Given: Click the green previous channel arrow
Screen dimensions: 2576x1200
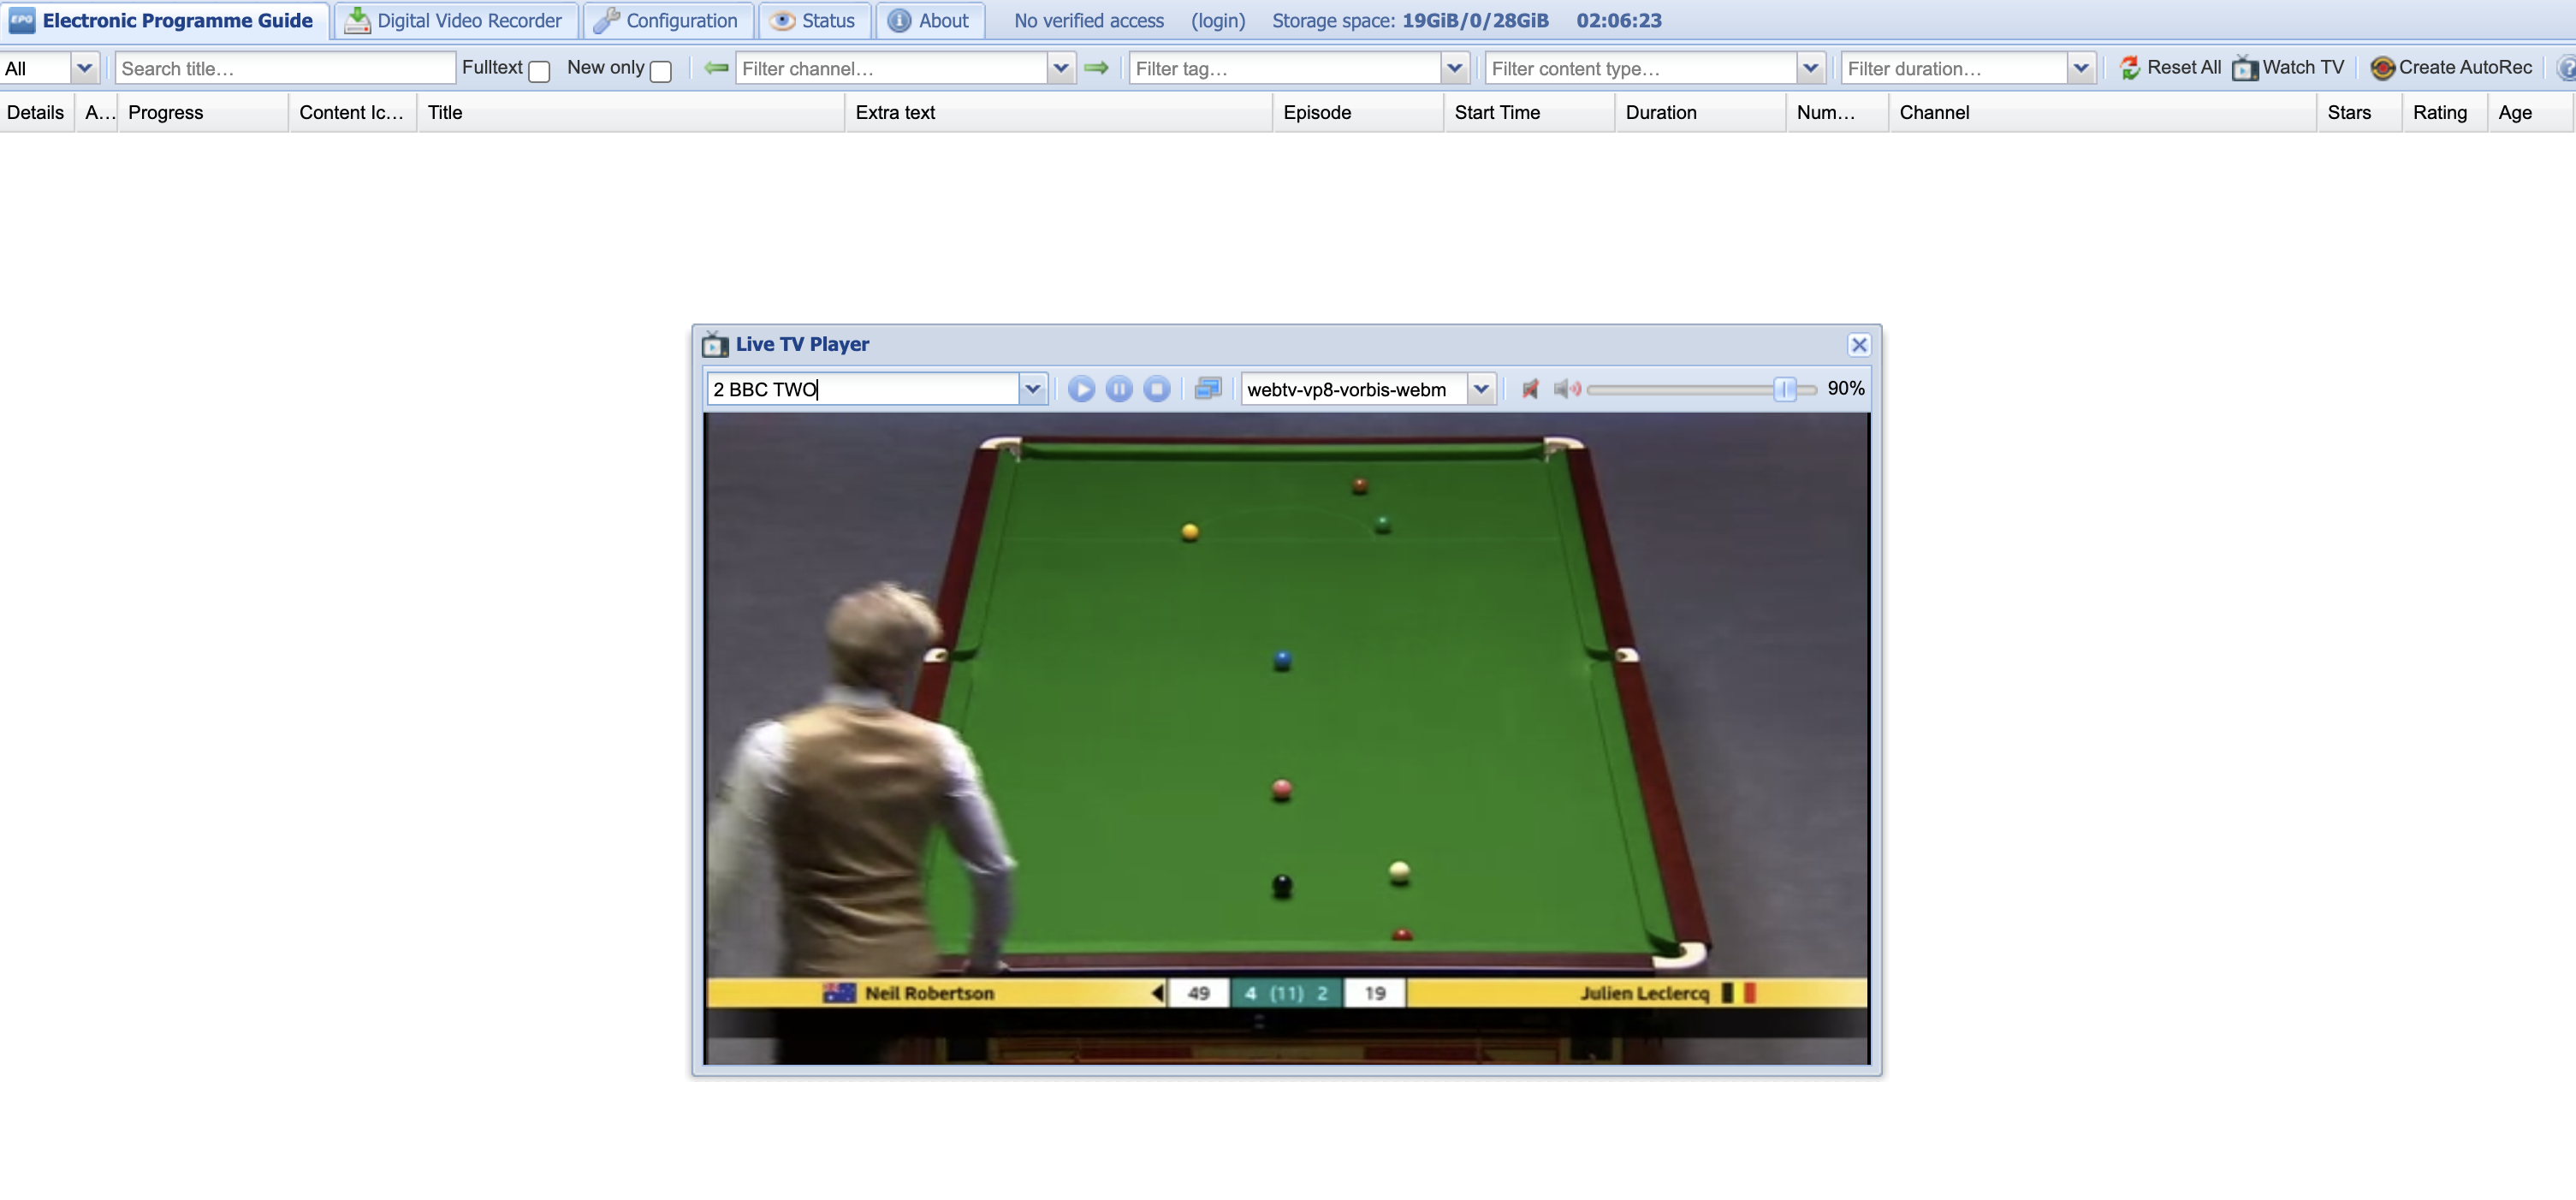Looking at the screenshot, I should point(716,68).
